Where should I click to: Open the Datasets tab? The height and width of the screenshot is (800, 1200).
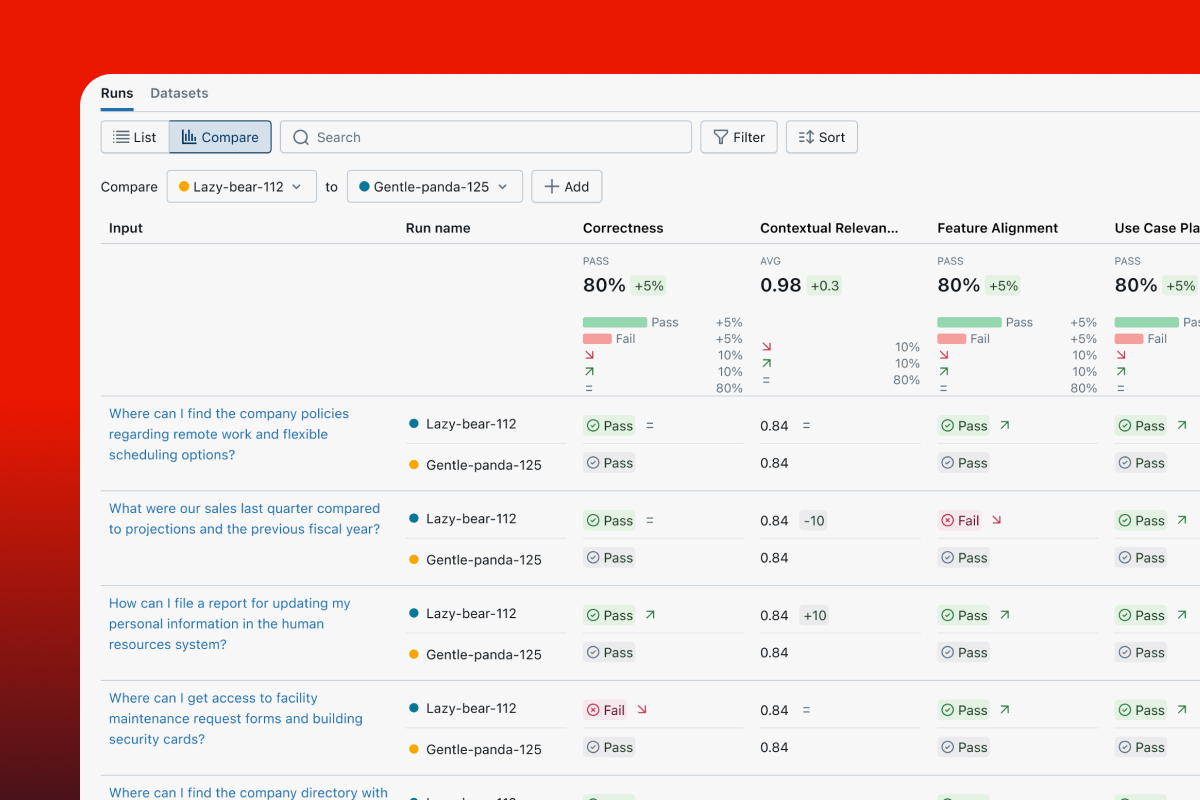point(179,93)
